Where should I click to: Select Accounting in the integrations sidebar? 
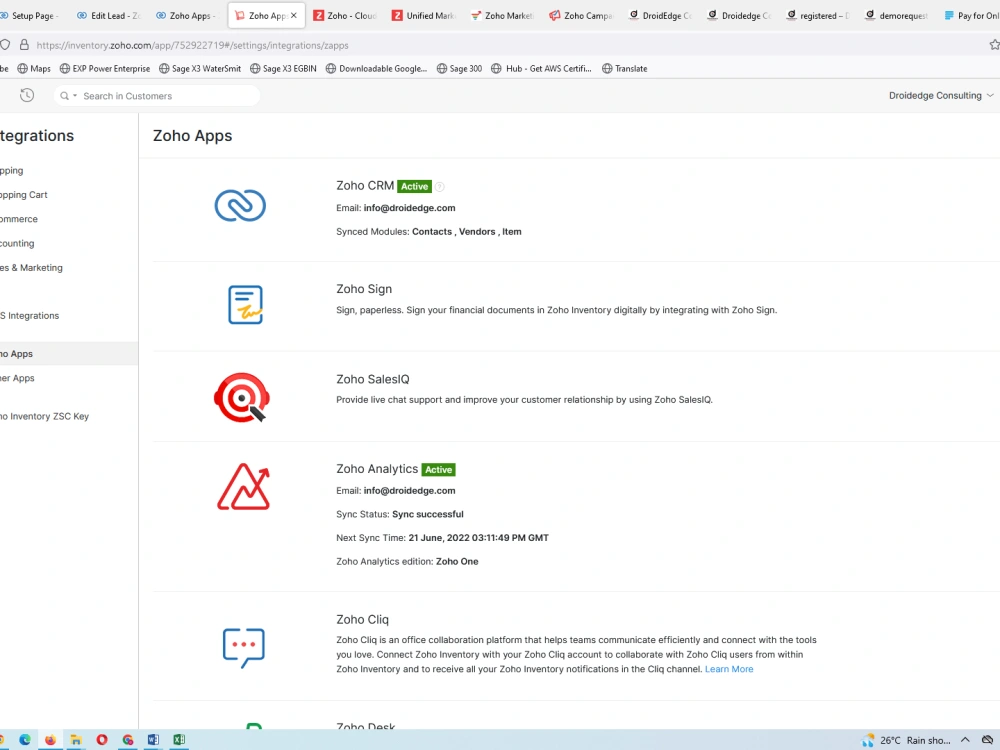point(17,243)
